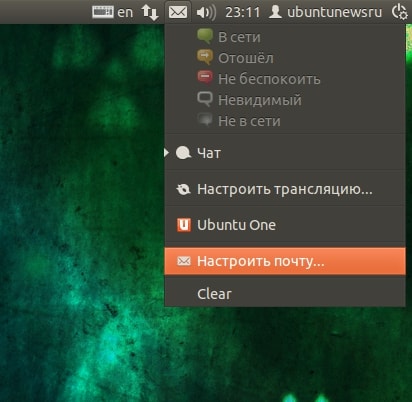Click the 'en' language label

pyautogui.click(x=125, y=13)
